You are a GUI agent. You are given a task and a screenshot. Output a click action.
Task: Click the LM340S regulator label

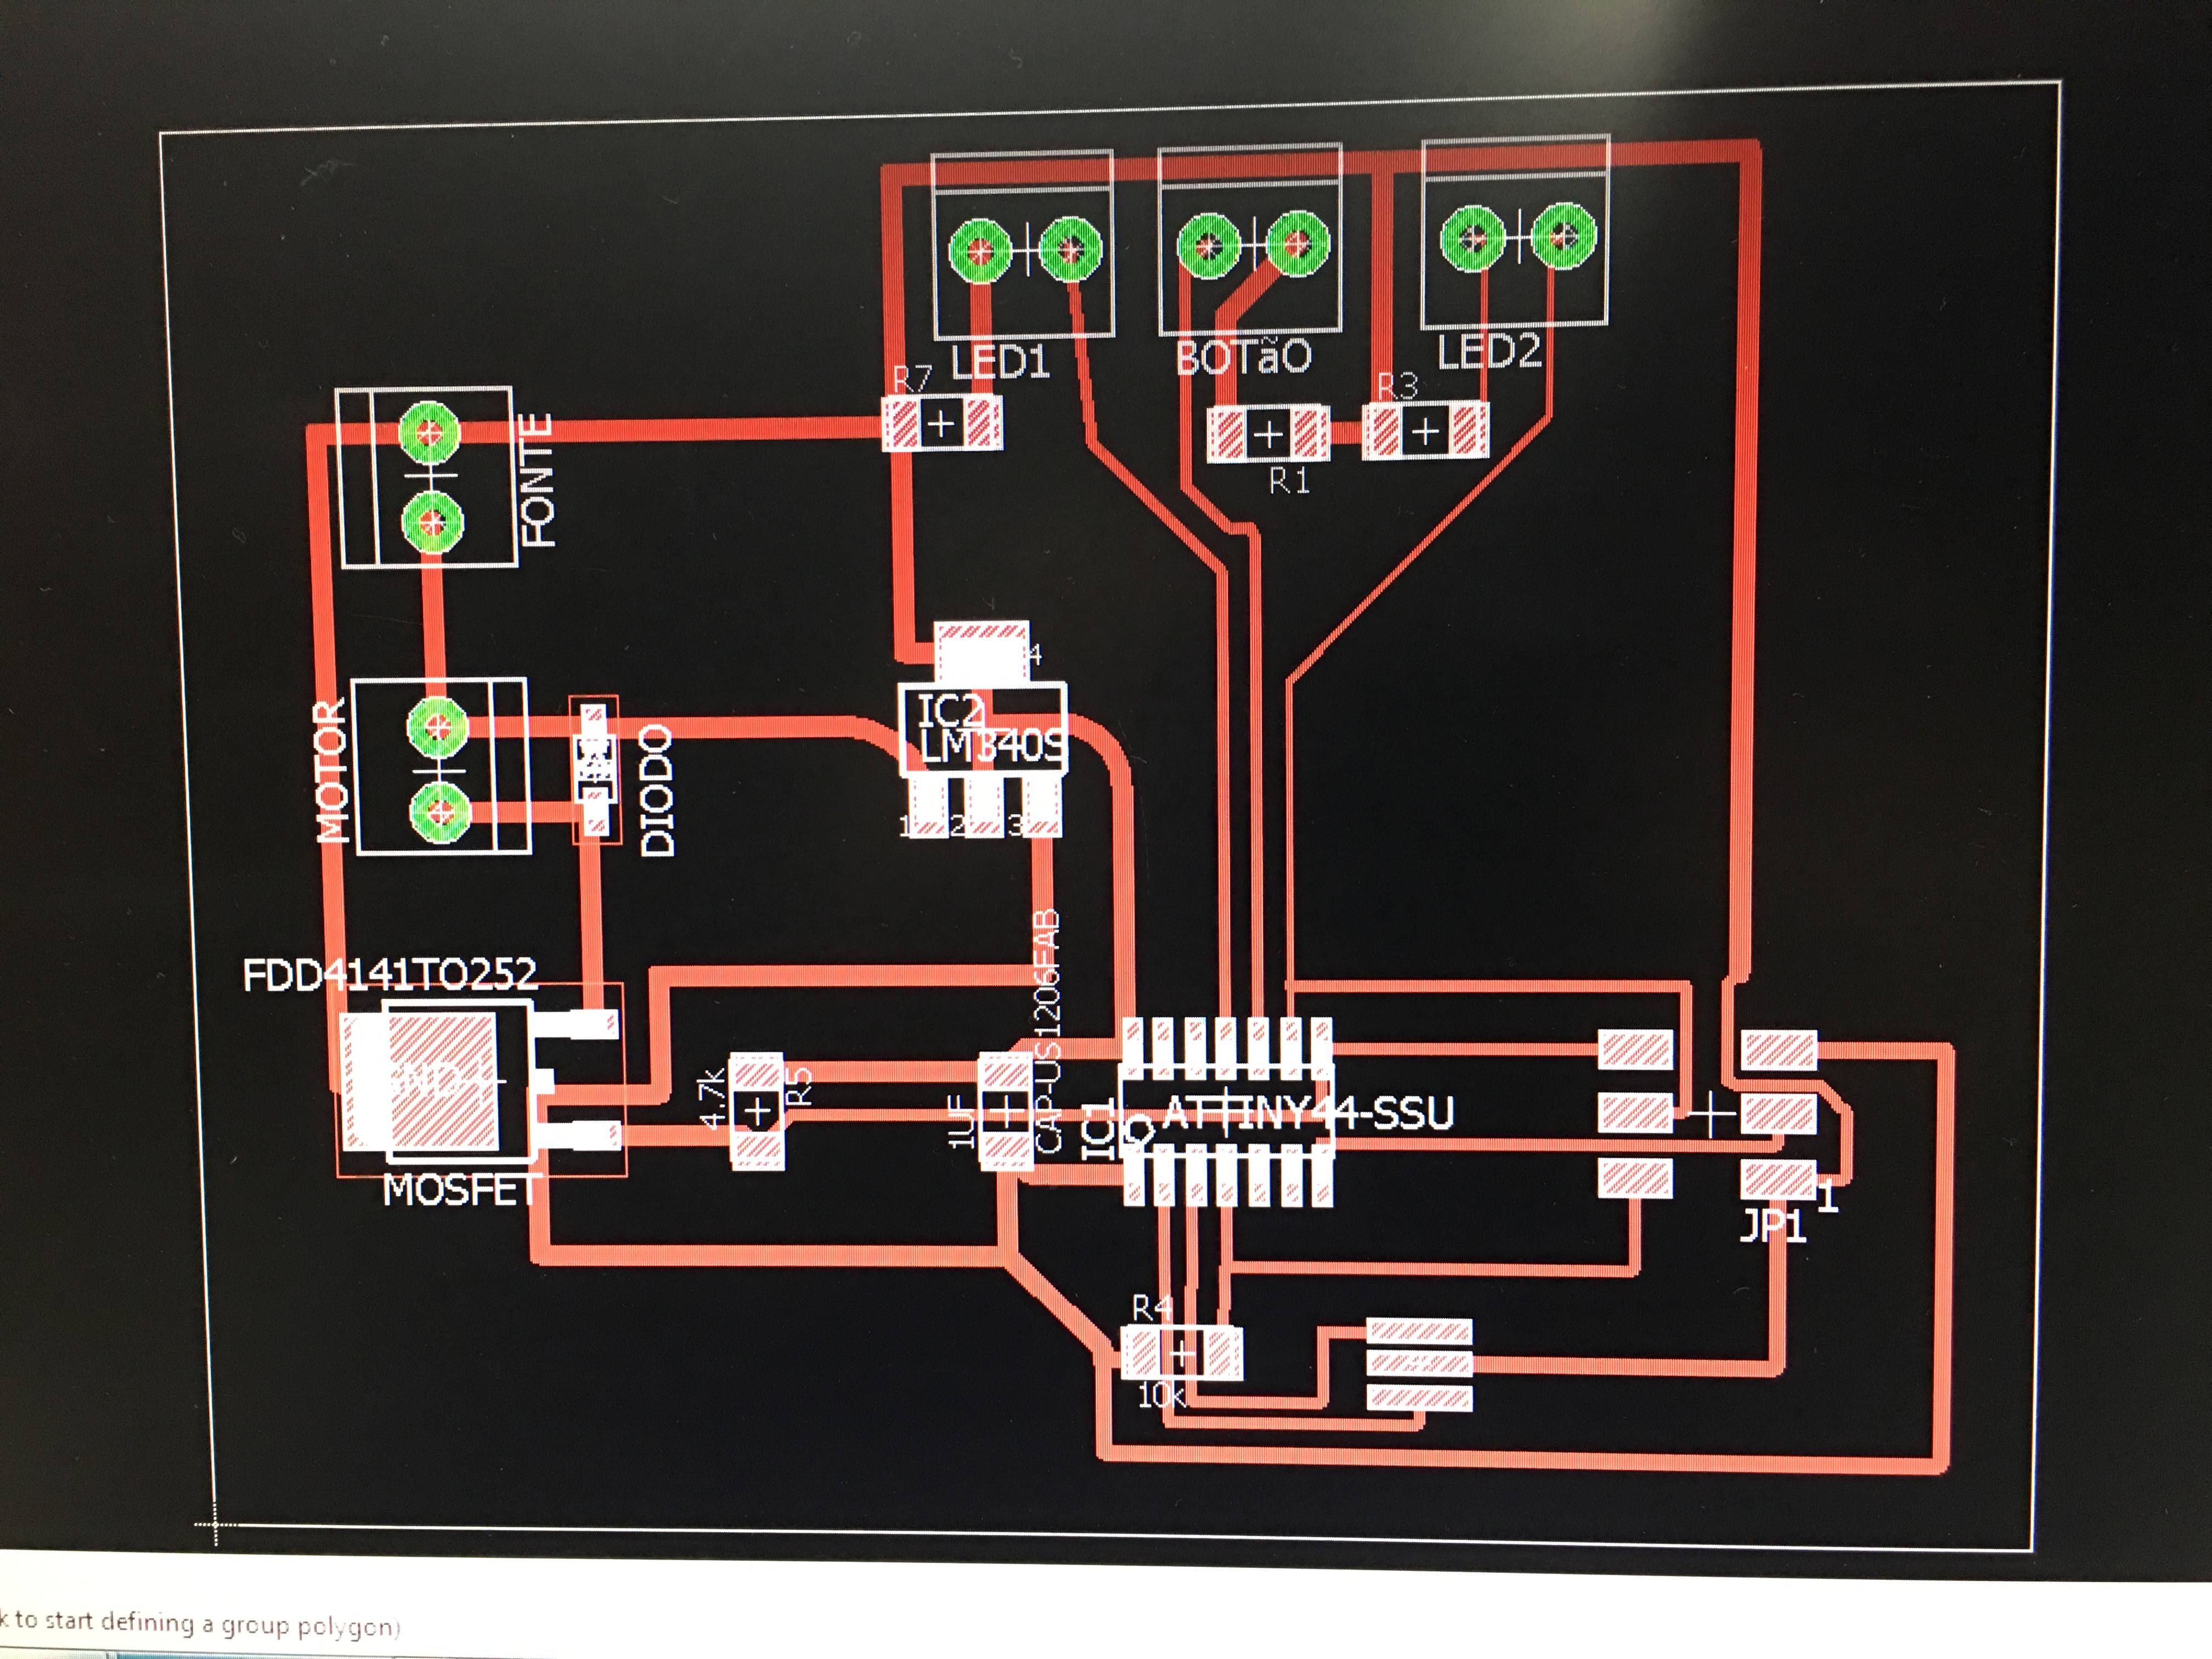[992, 746]
